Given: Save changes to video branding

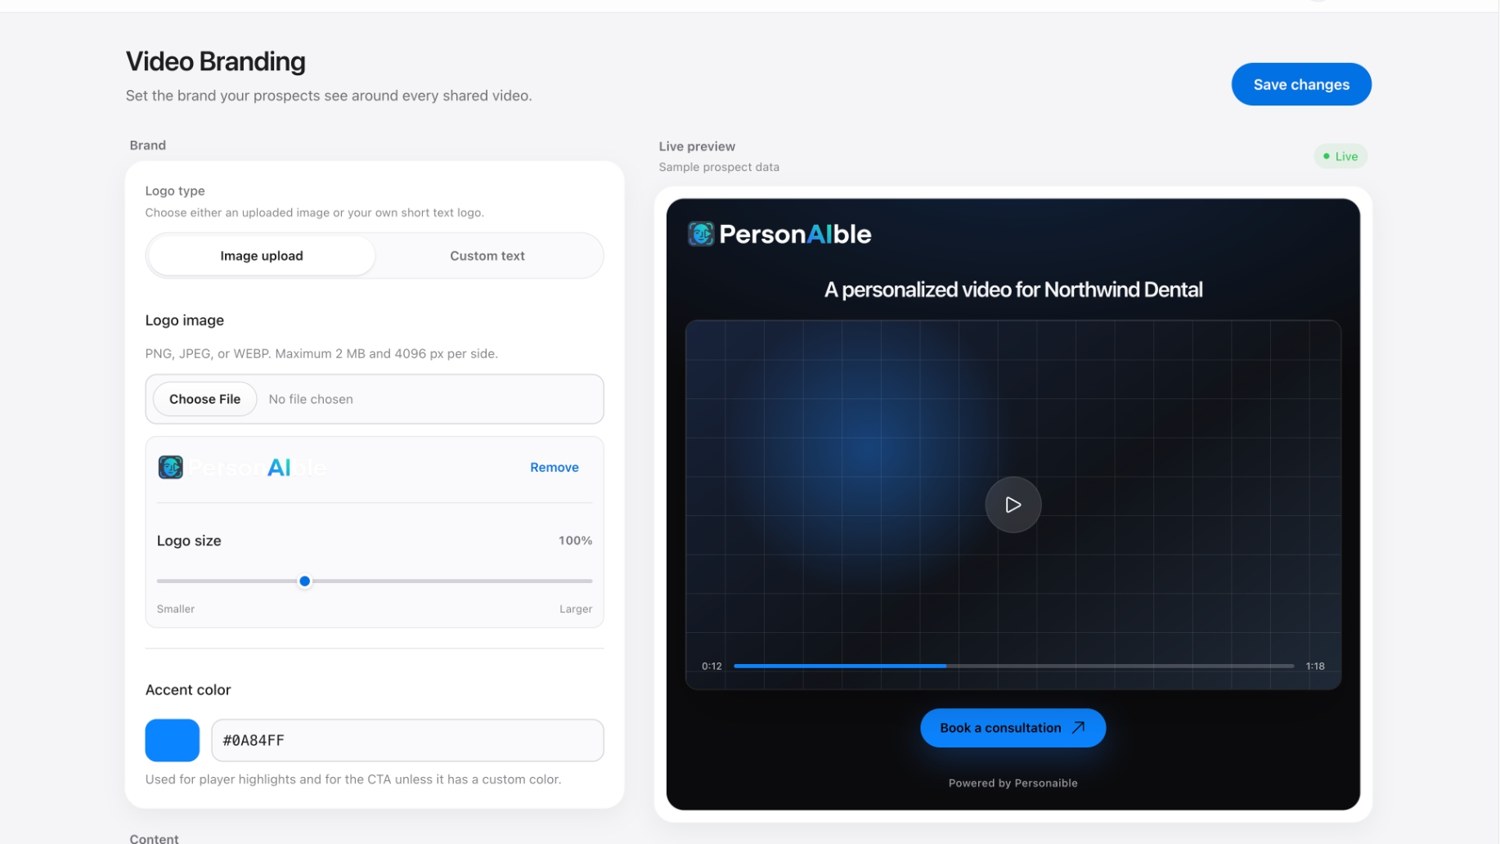Looking at the screenshot, I should tap(1301, 84).
